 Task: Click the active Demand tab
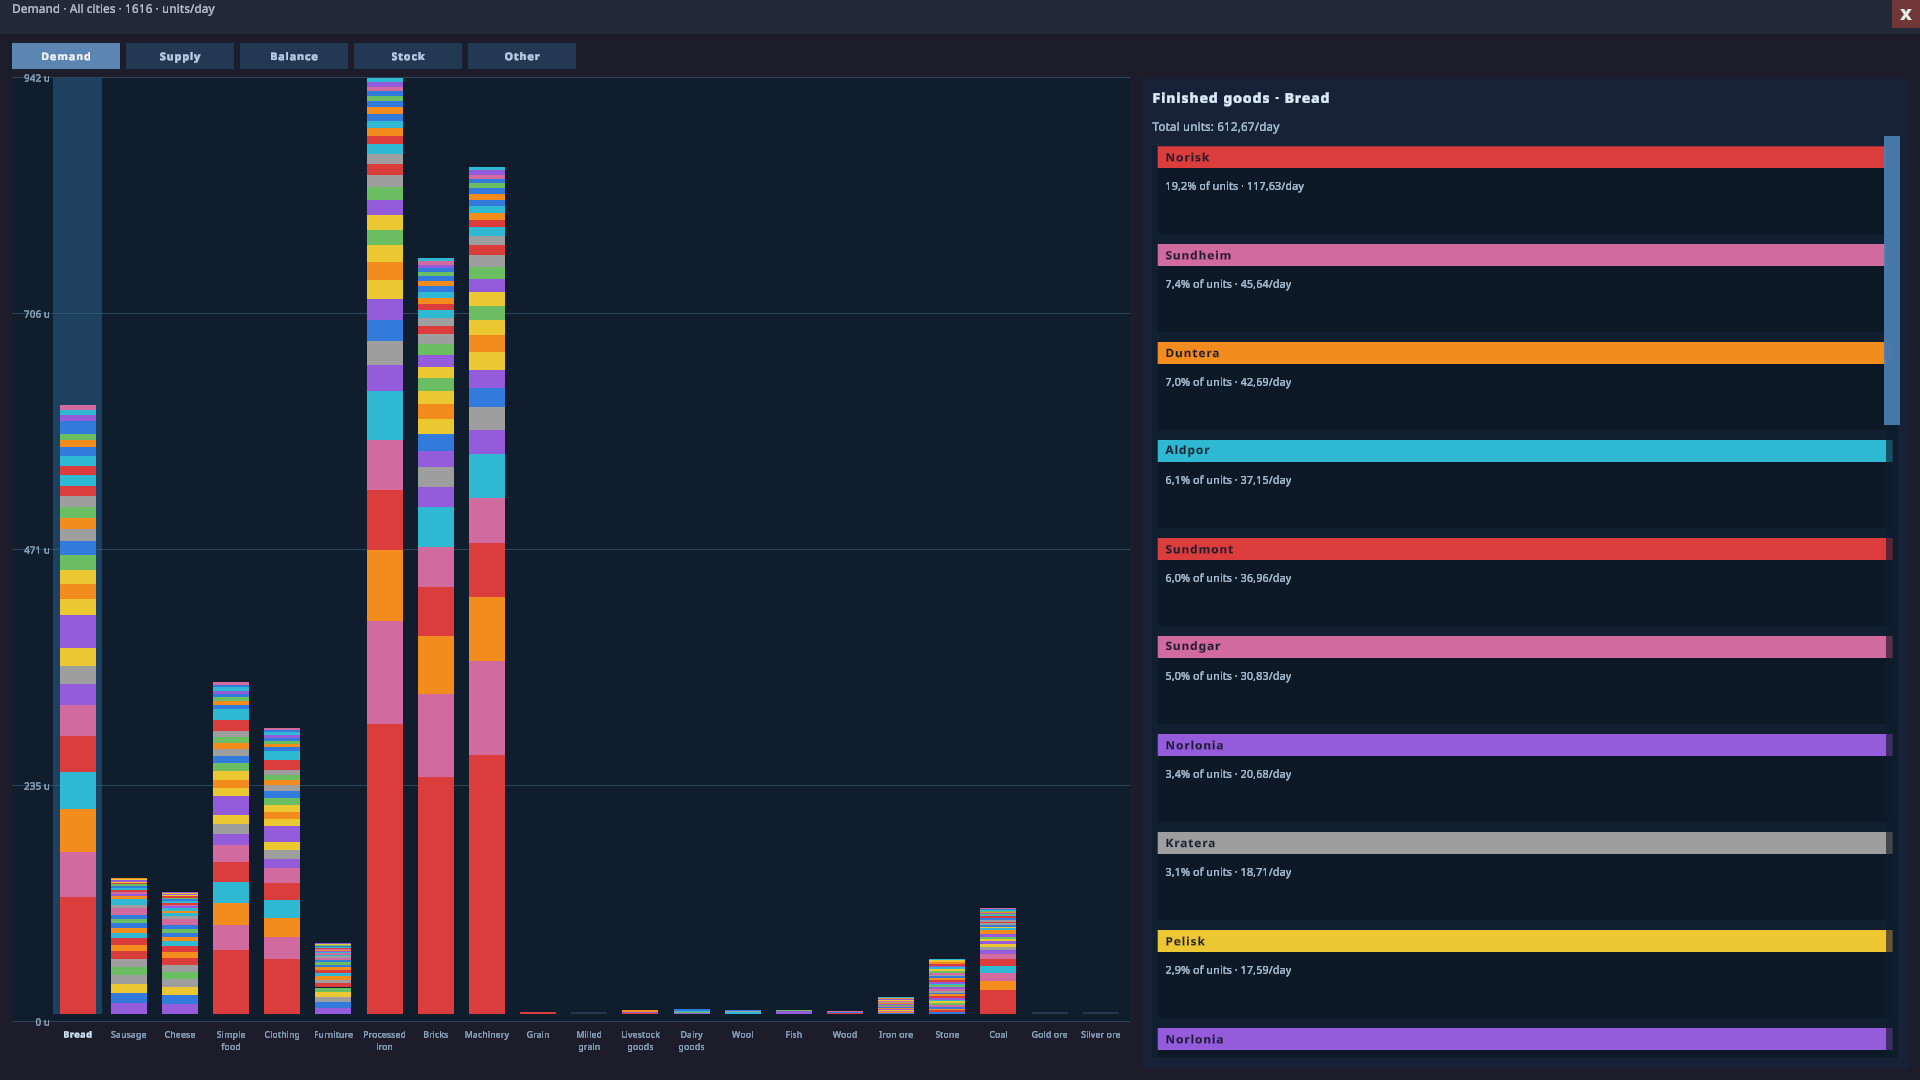[66, 56]
